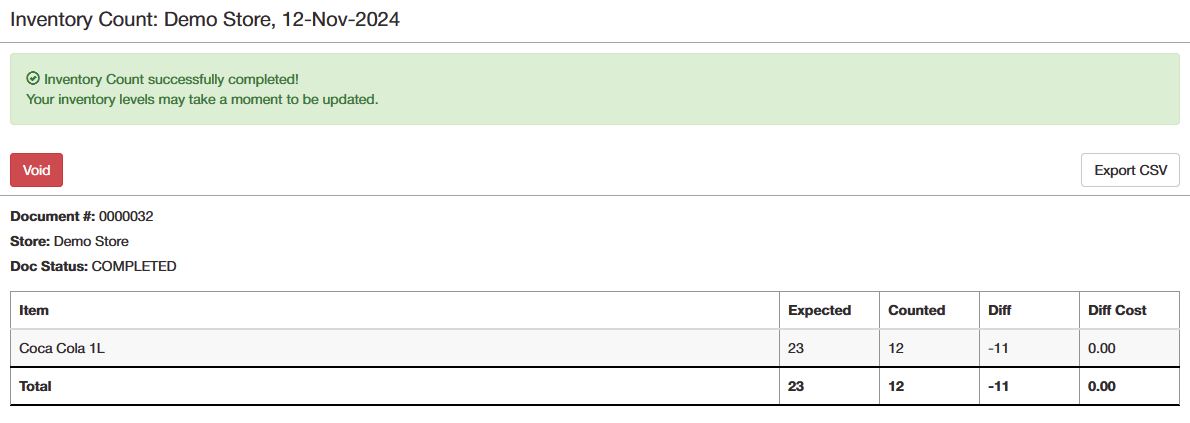Image resolution: width=1190 pixels, height=423 pixels.
Task: Click the Coca Cola diff value -11
Action: [x=997, y=349]
